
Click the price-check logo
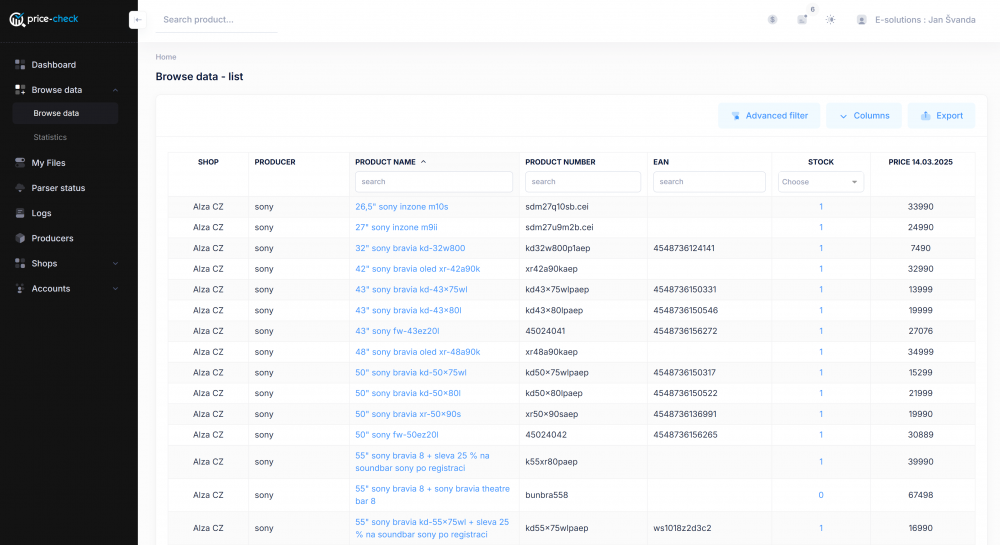click(x=44, y=19)
